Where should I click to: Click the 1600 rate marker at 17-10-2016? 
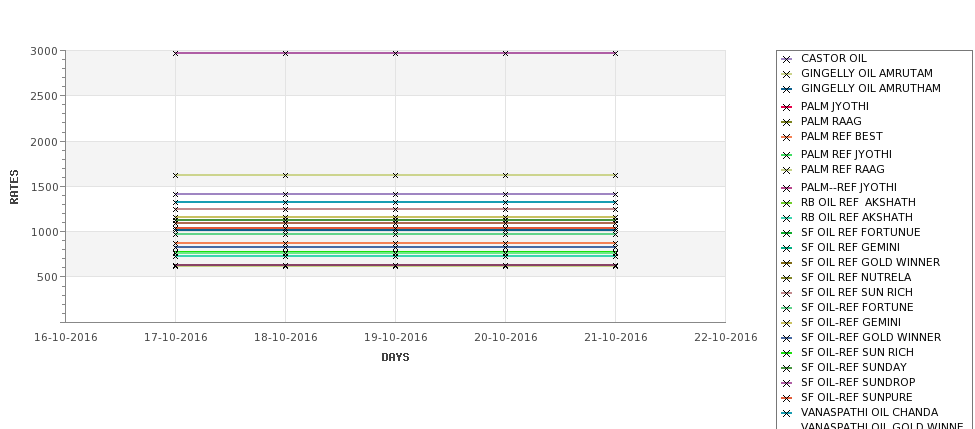[x=175, y=175]
